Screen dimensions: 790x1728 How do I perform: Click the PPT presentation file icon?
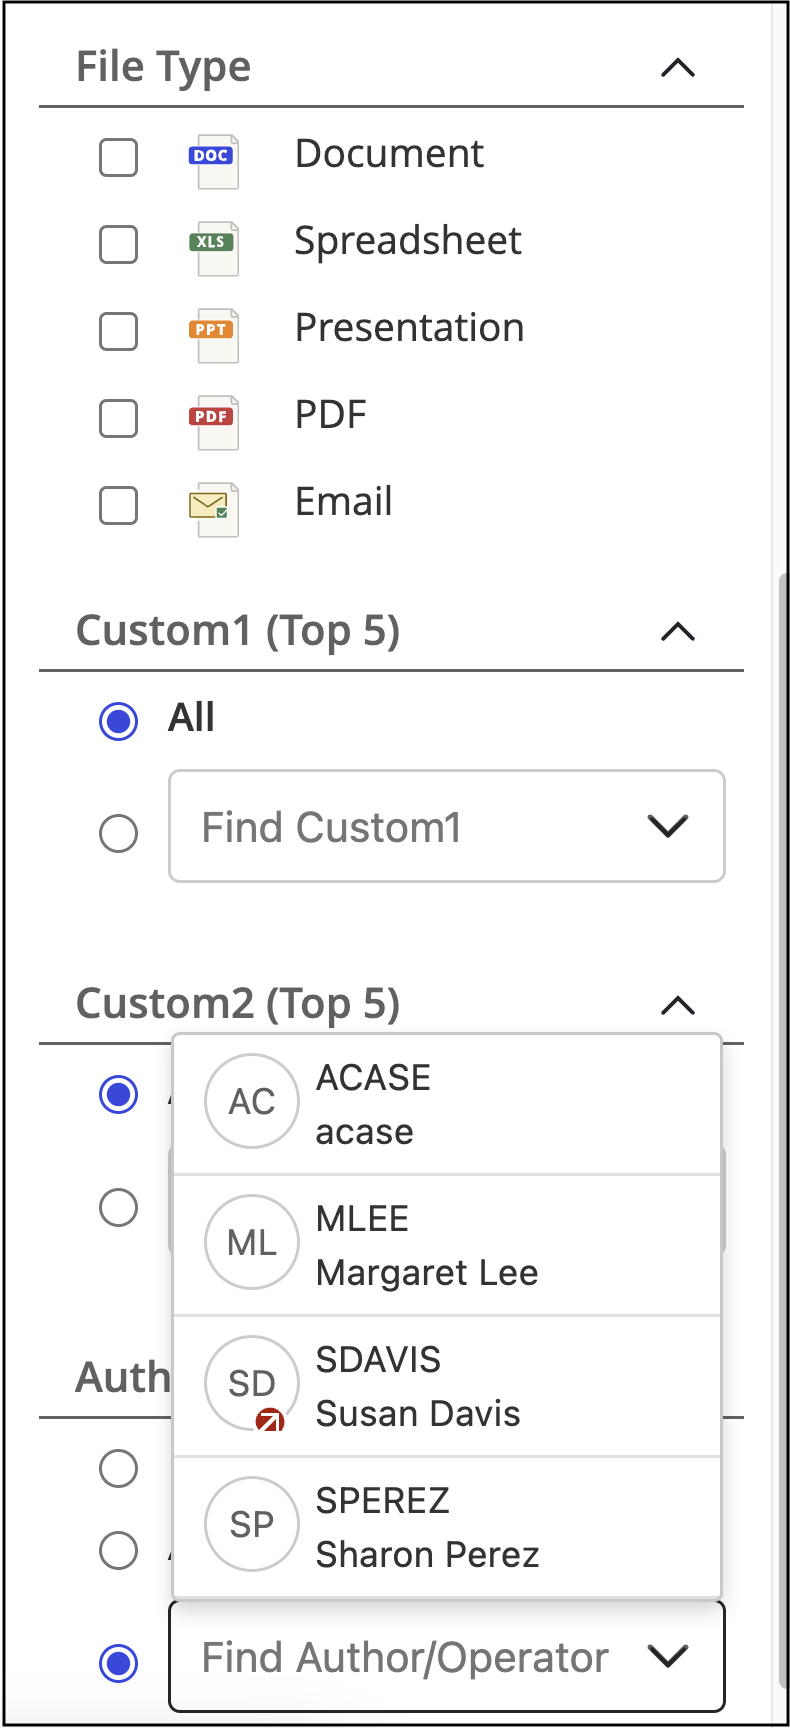coord(213,334)
